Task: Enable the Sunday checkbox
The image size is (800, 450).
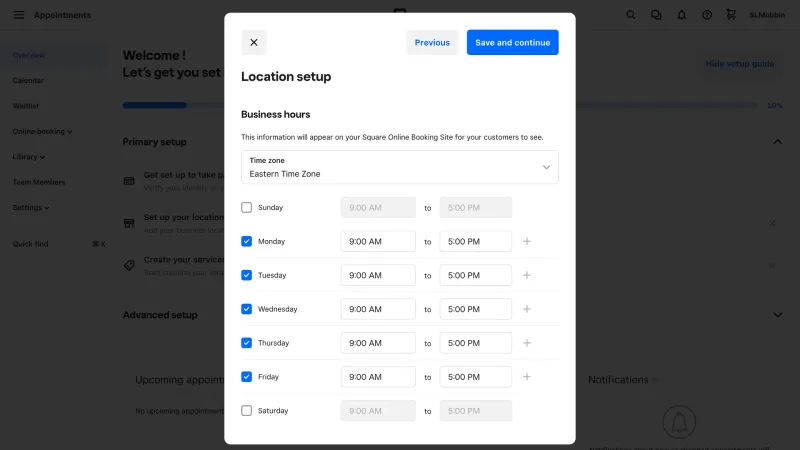Action: pos(246,208)
